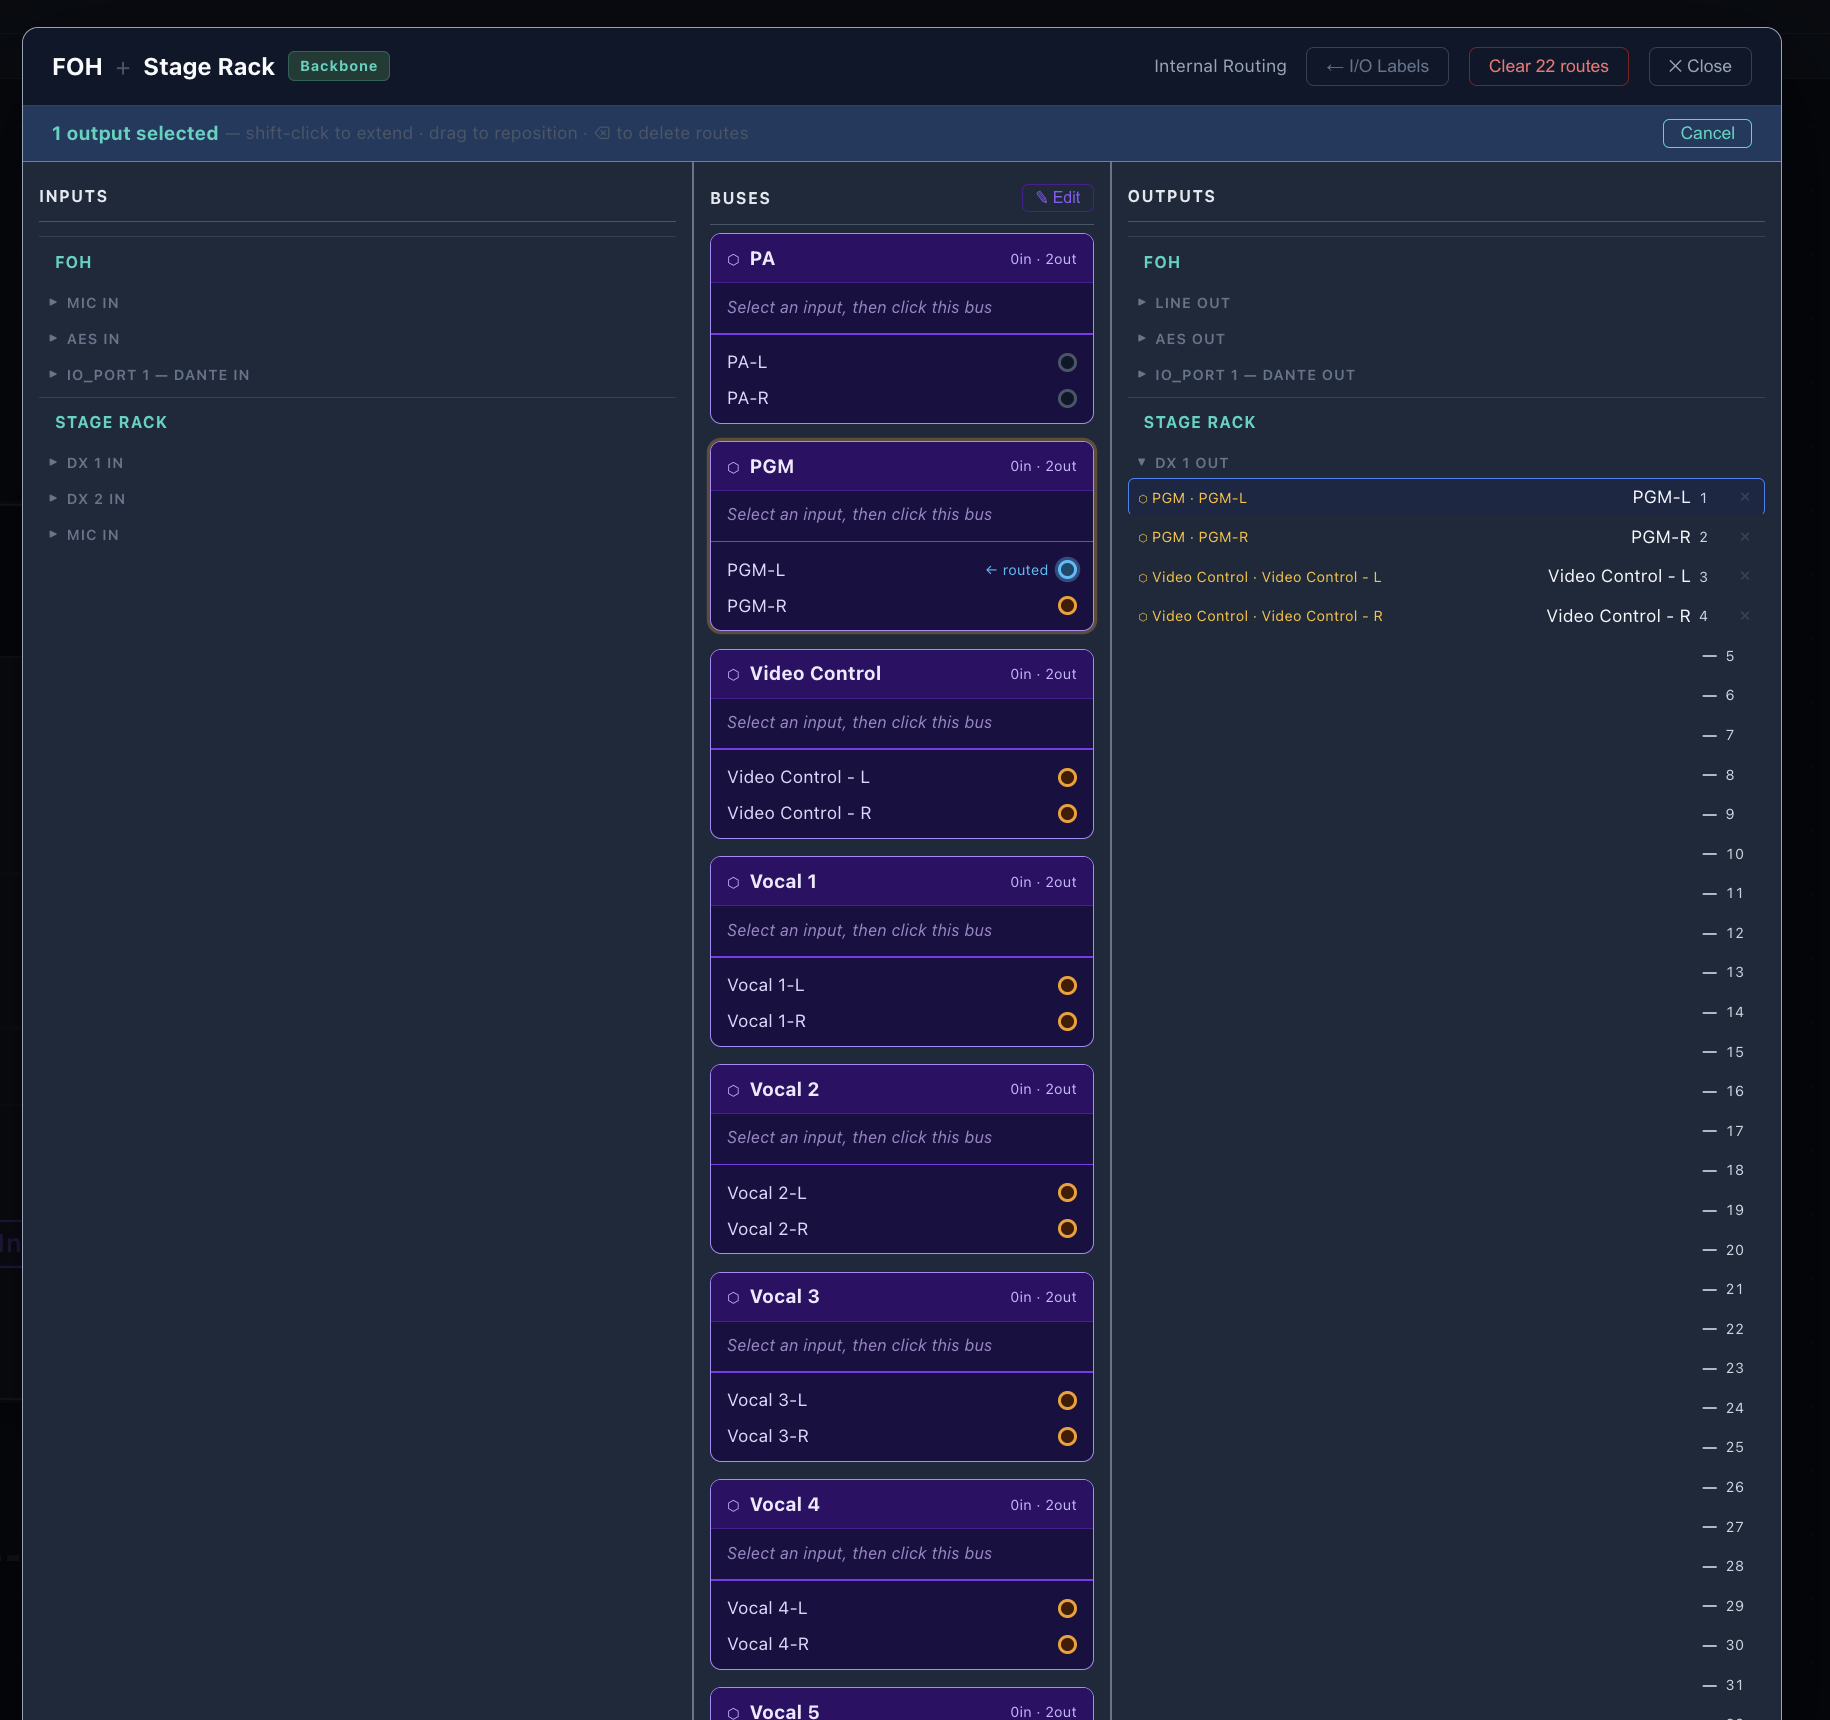Click the PGM bus hexagon icon
Screen dimensions: 1830x1720
click(733, 467)
